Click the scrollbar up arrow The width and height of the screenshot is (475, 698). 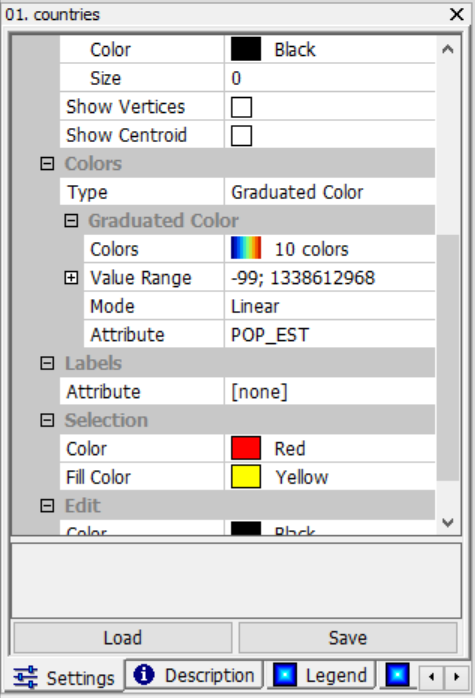pos(448,49)
